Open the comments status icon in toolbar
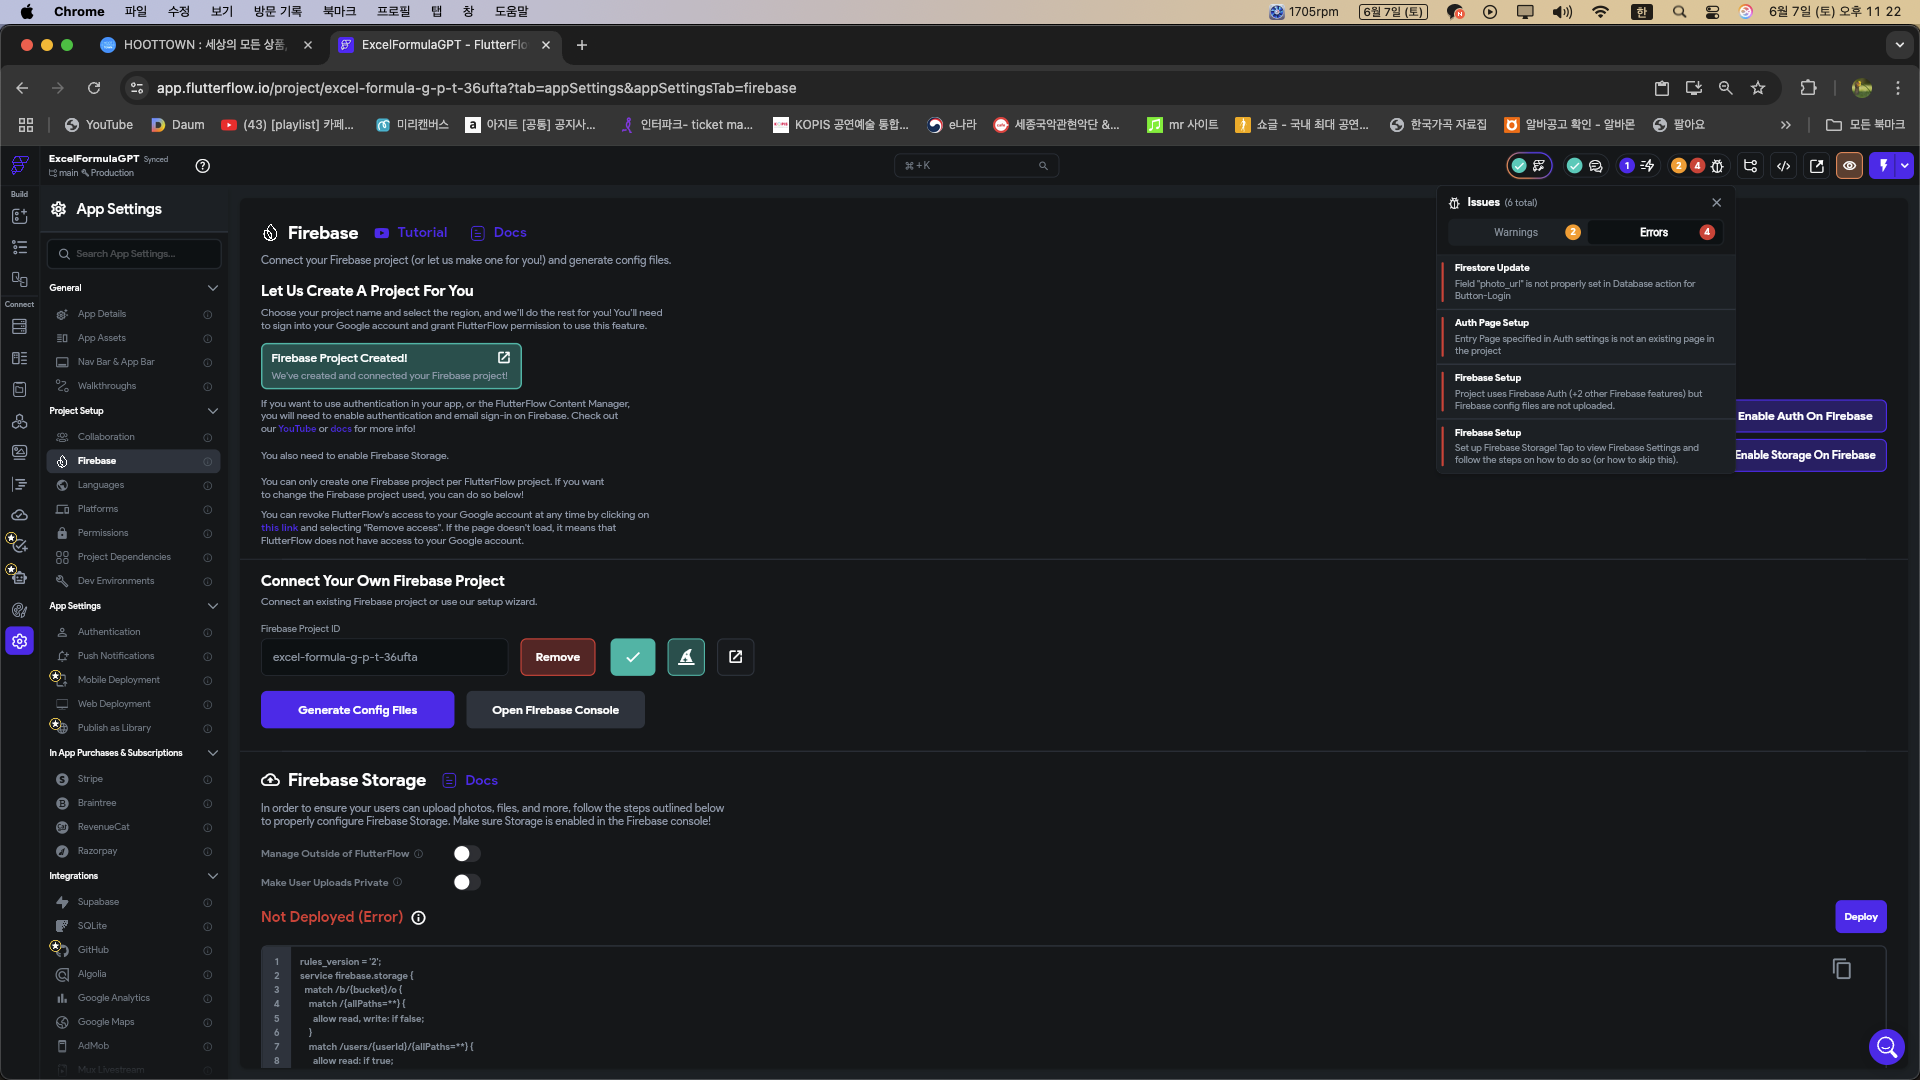The width and height of the screenshot is (1920, 1080). [x=1596, y=166]
